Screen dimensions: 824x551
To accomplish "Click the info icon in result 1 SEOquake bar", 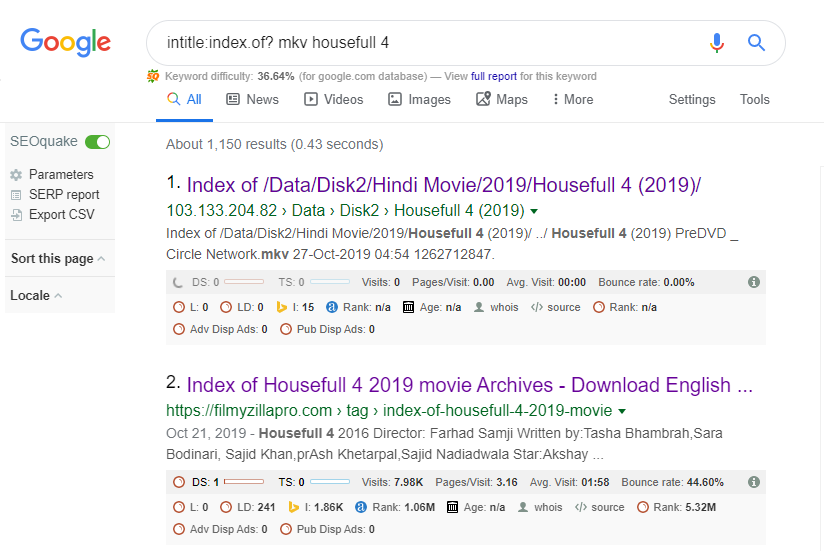I will 754,282.
